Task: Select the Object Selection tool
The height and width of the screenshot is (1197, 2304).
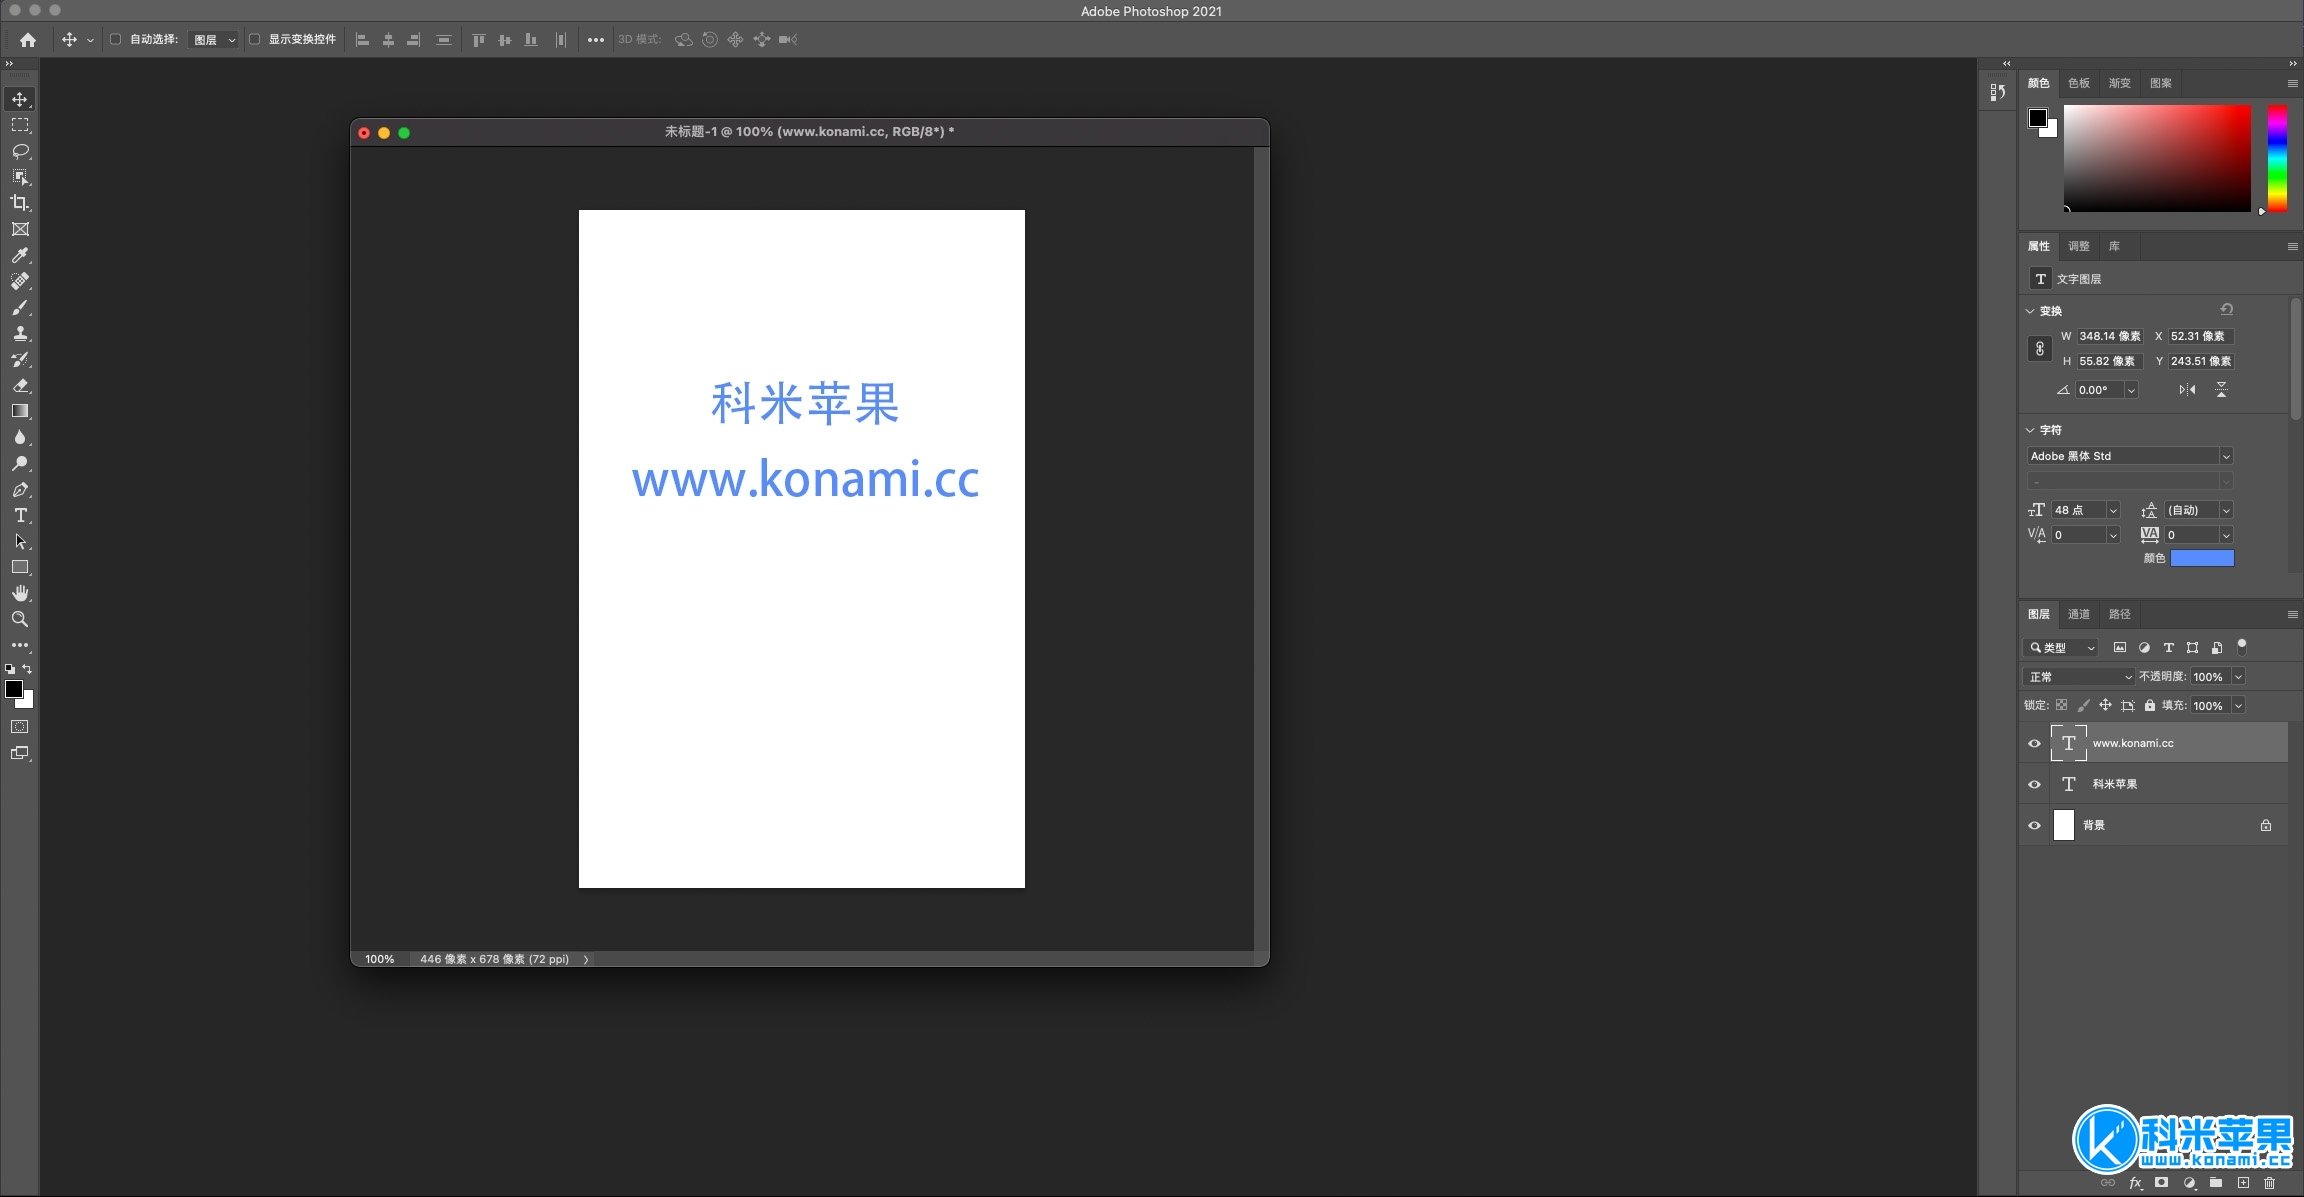Action: click(20, 177)
